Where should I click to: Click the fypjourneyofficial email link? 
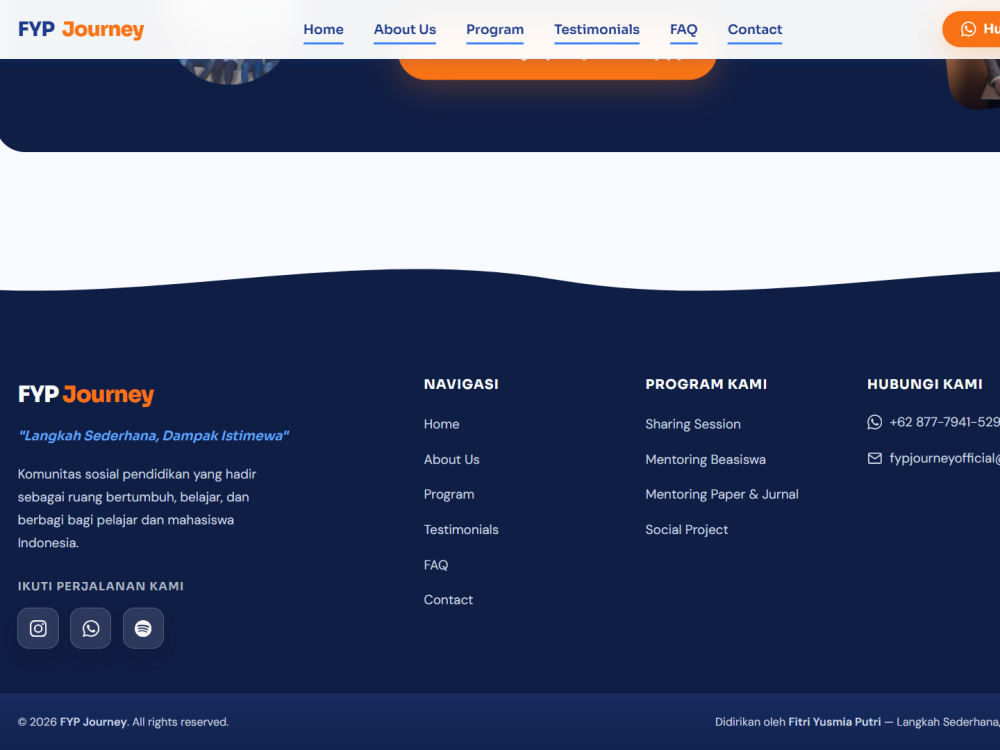(x=945, y=458)
